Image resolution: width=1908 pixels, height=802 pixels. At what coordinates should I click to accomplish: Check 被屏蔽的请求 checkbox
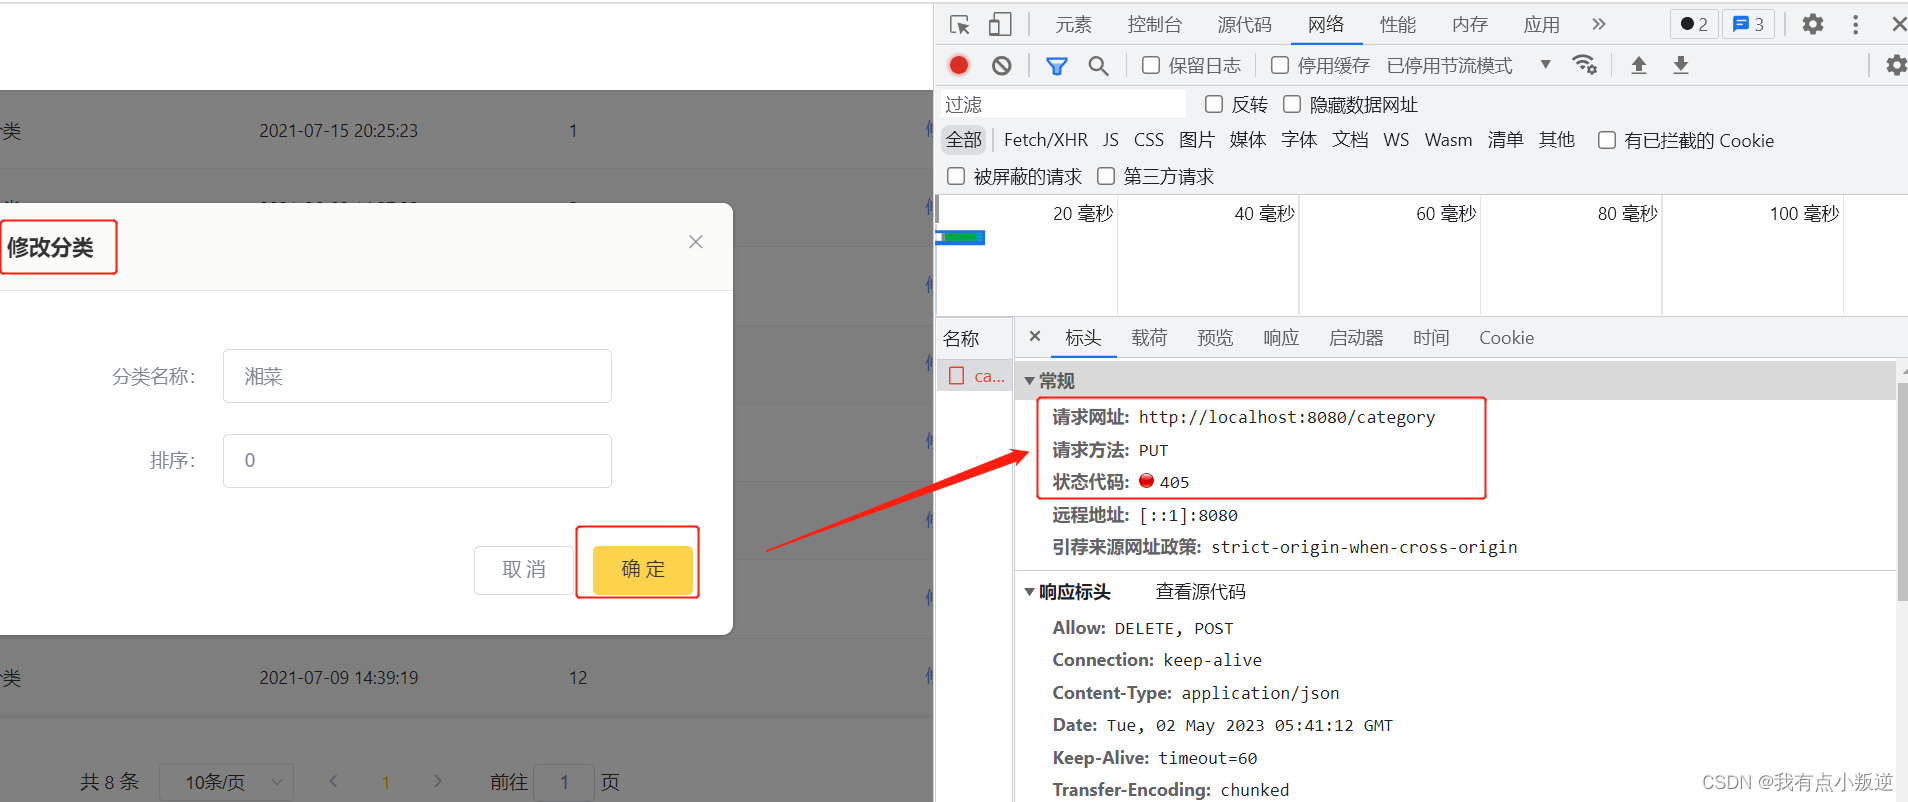956,176
